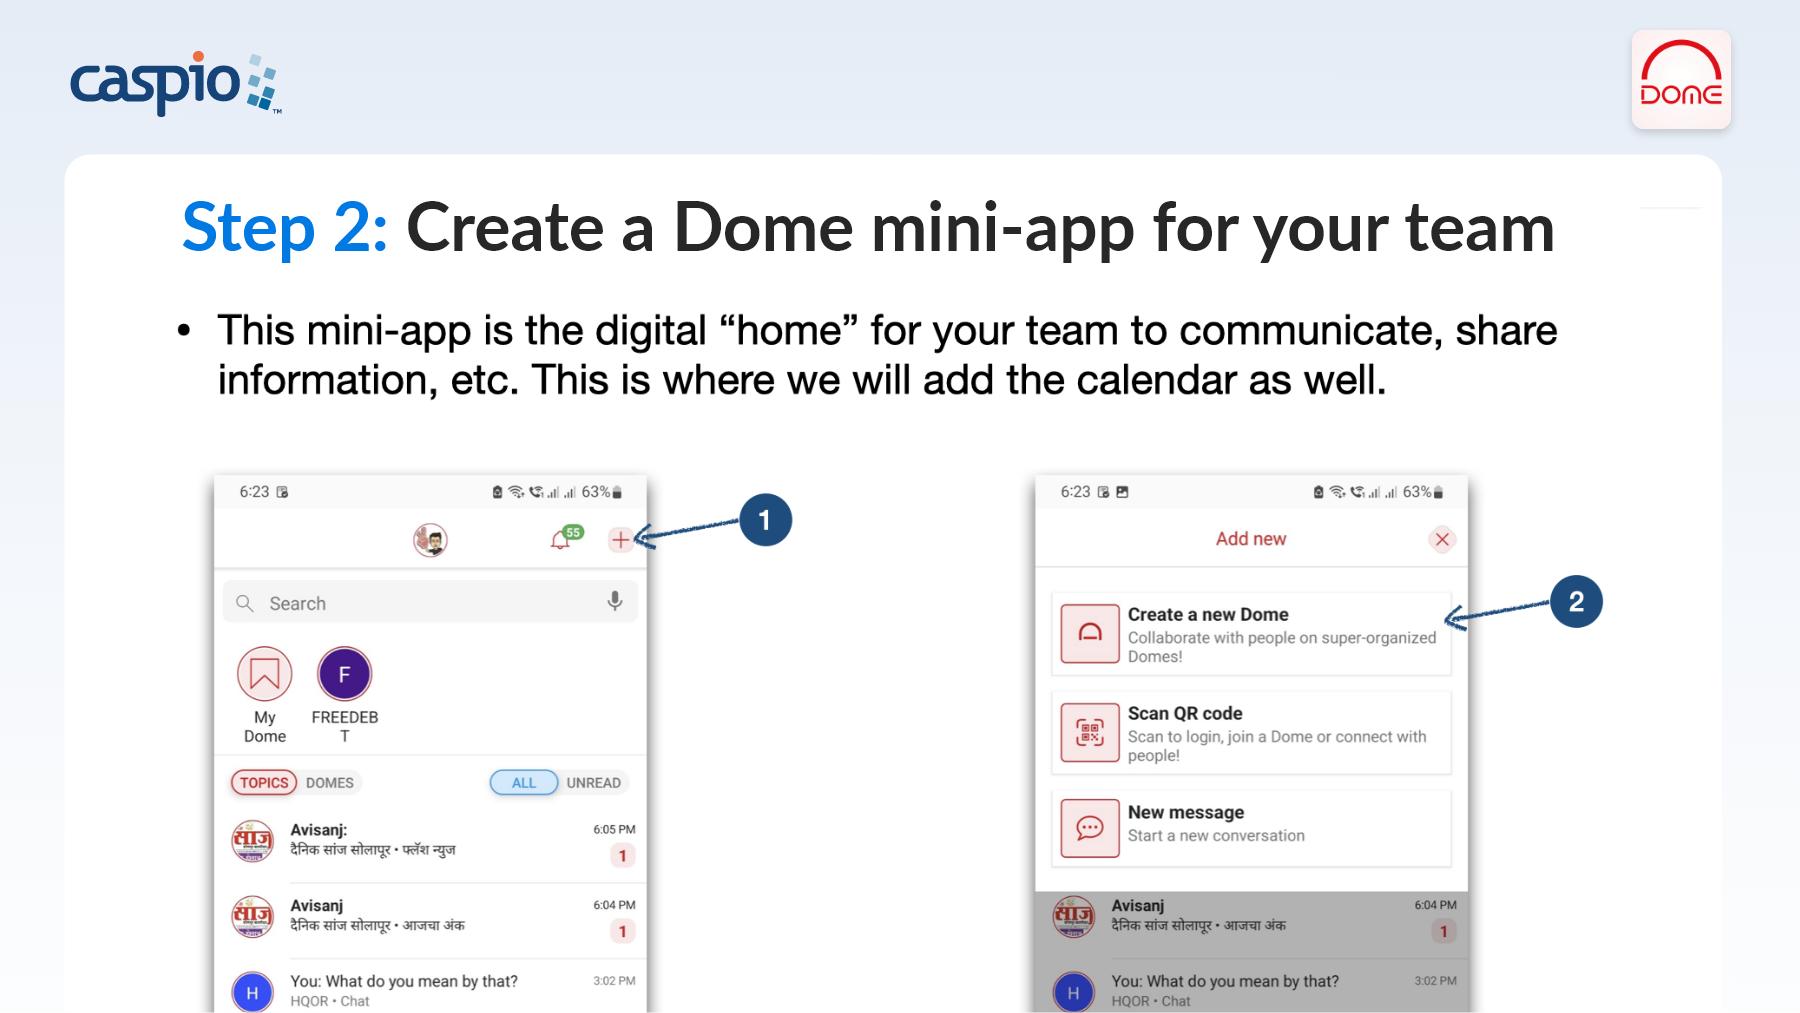Image resolution: width=1800 pixels, height=1013 pixels.
Task: Tap the dimmed Avisanj avatar in right phone
Action: point(1073,917)
